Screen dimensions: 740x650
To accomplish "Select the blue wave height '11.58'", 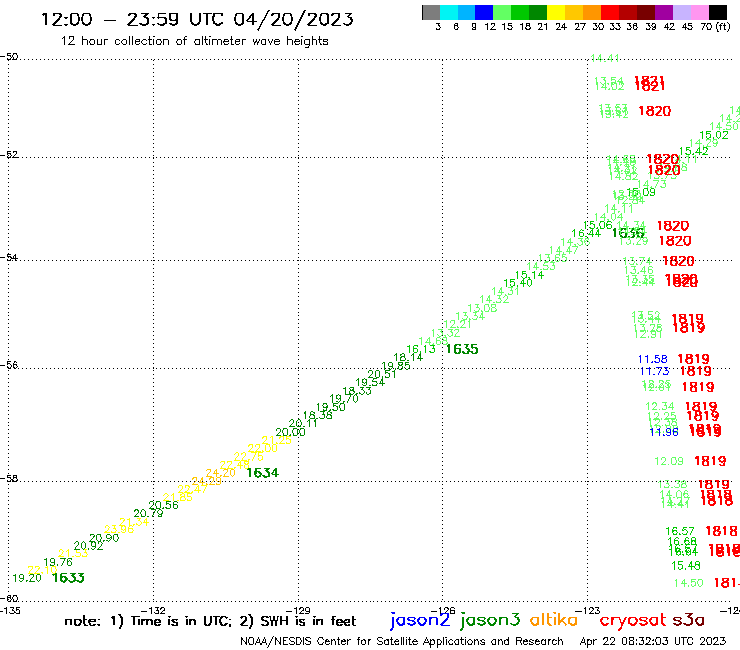I will 653,359.
